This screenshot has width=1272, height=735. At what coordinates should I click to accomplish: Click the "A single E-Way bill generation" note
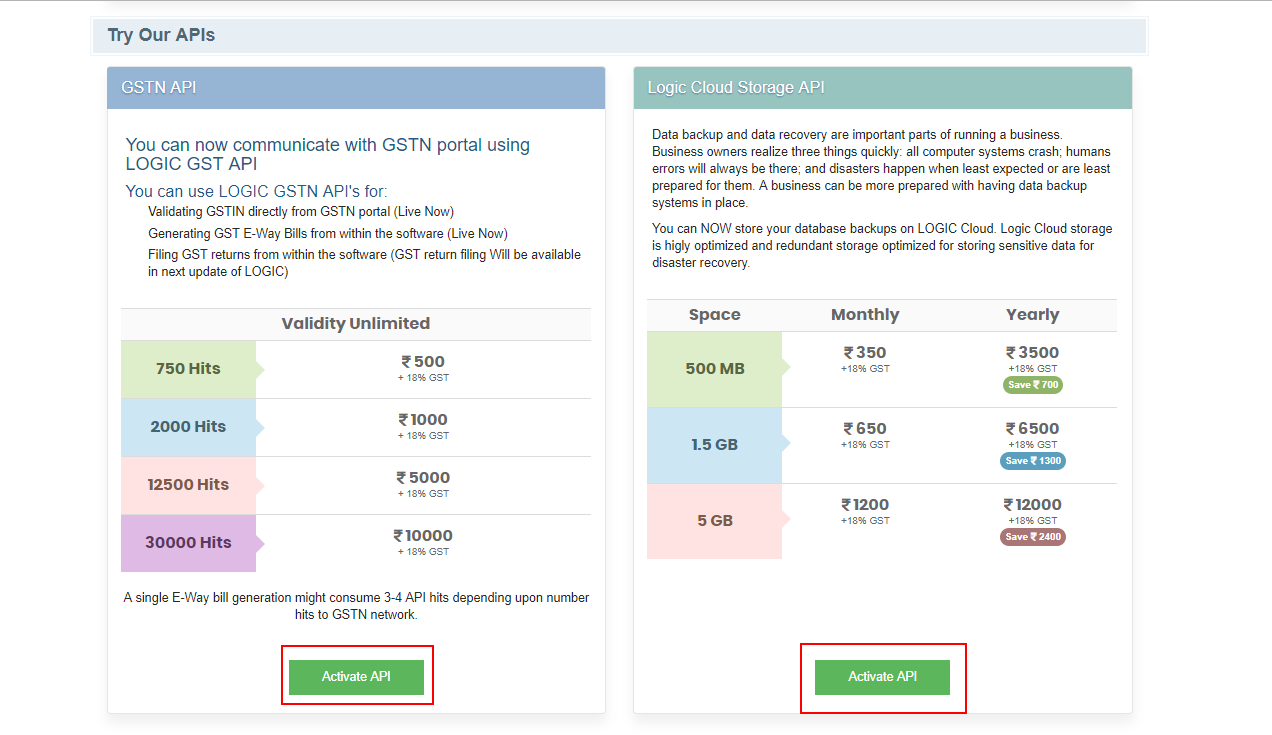click(x=356, y=606)
